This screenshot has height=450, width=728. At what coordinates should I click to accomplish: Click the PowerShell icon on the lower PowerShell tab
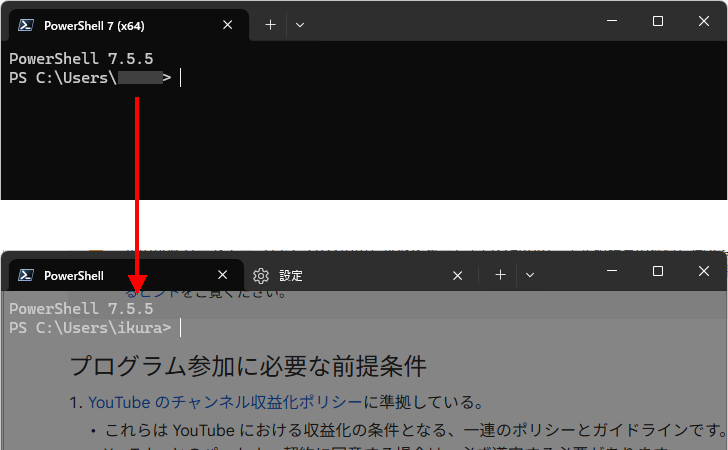[26, 275]
